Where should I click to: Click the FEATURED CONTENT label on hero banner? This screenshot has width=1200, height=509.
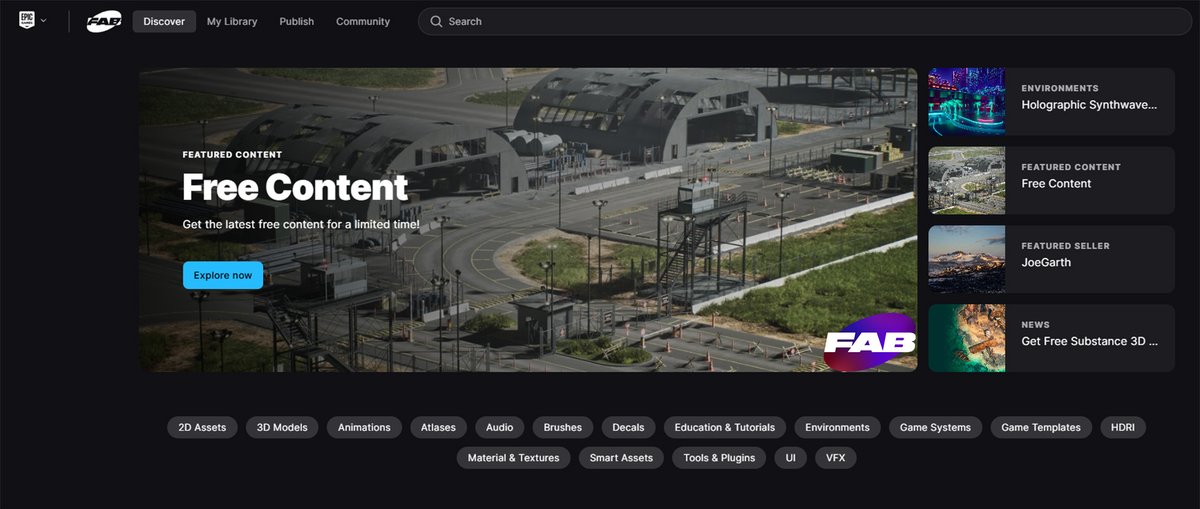point(232,155)
